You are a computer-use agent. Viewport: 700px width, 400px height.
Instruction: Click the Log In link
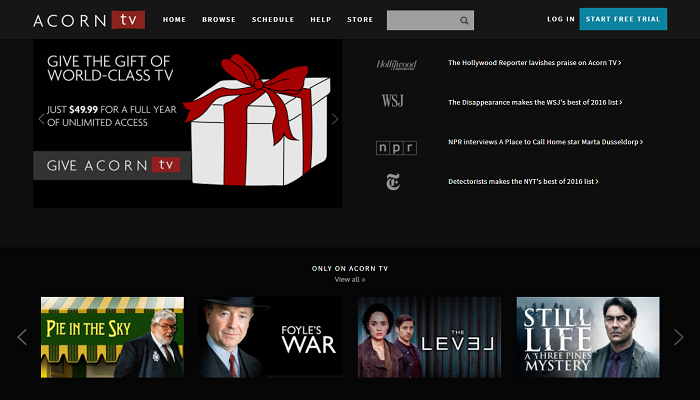(x=561, y=19)
